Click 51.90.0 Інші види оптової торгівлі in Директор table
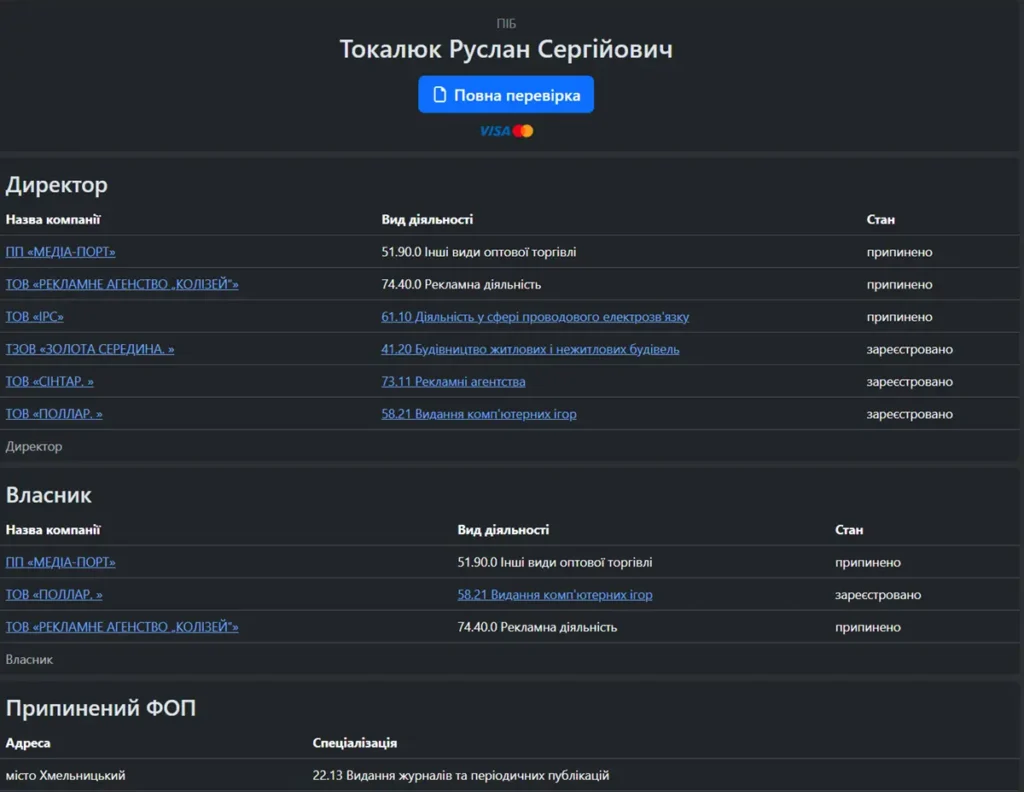This screenshot has height=792, width=1024. click(x=479, y=252)
